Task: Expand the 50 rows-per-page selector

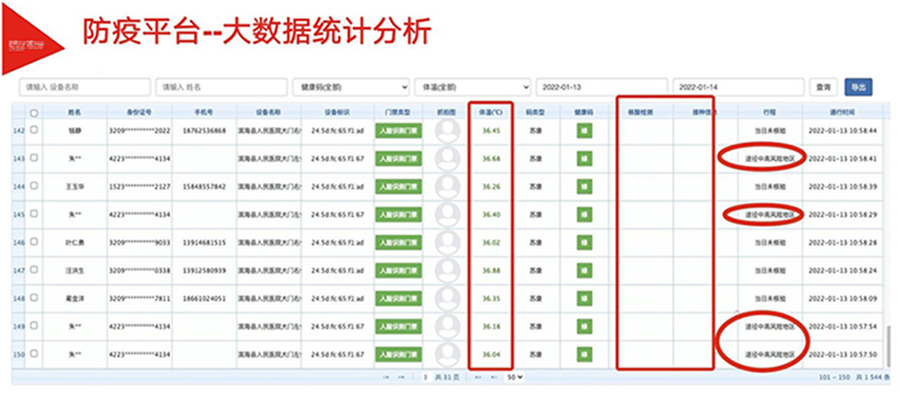Action: (x=514, y=377)
